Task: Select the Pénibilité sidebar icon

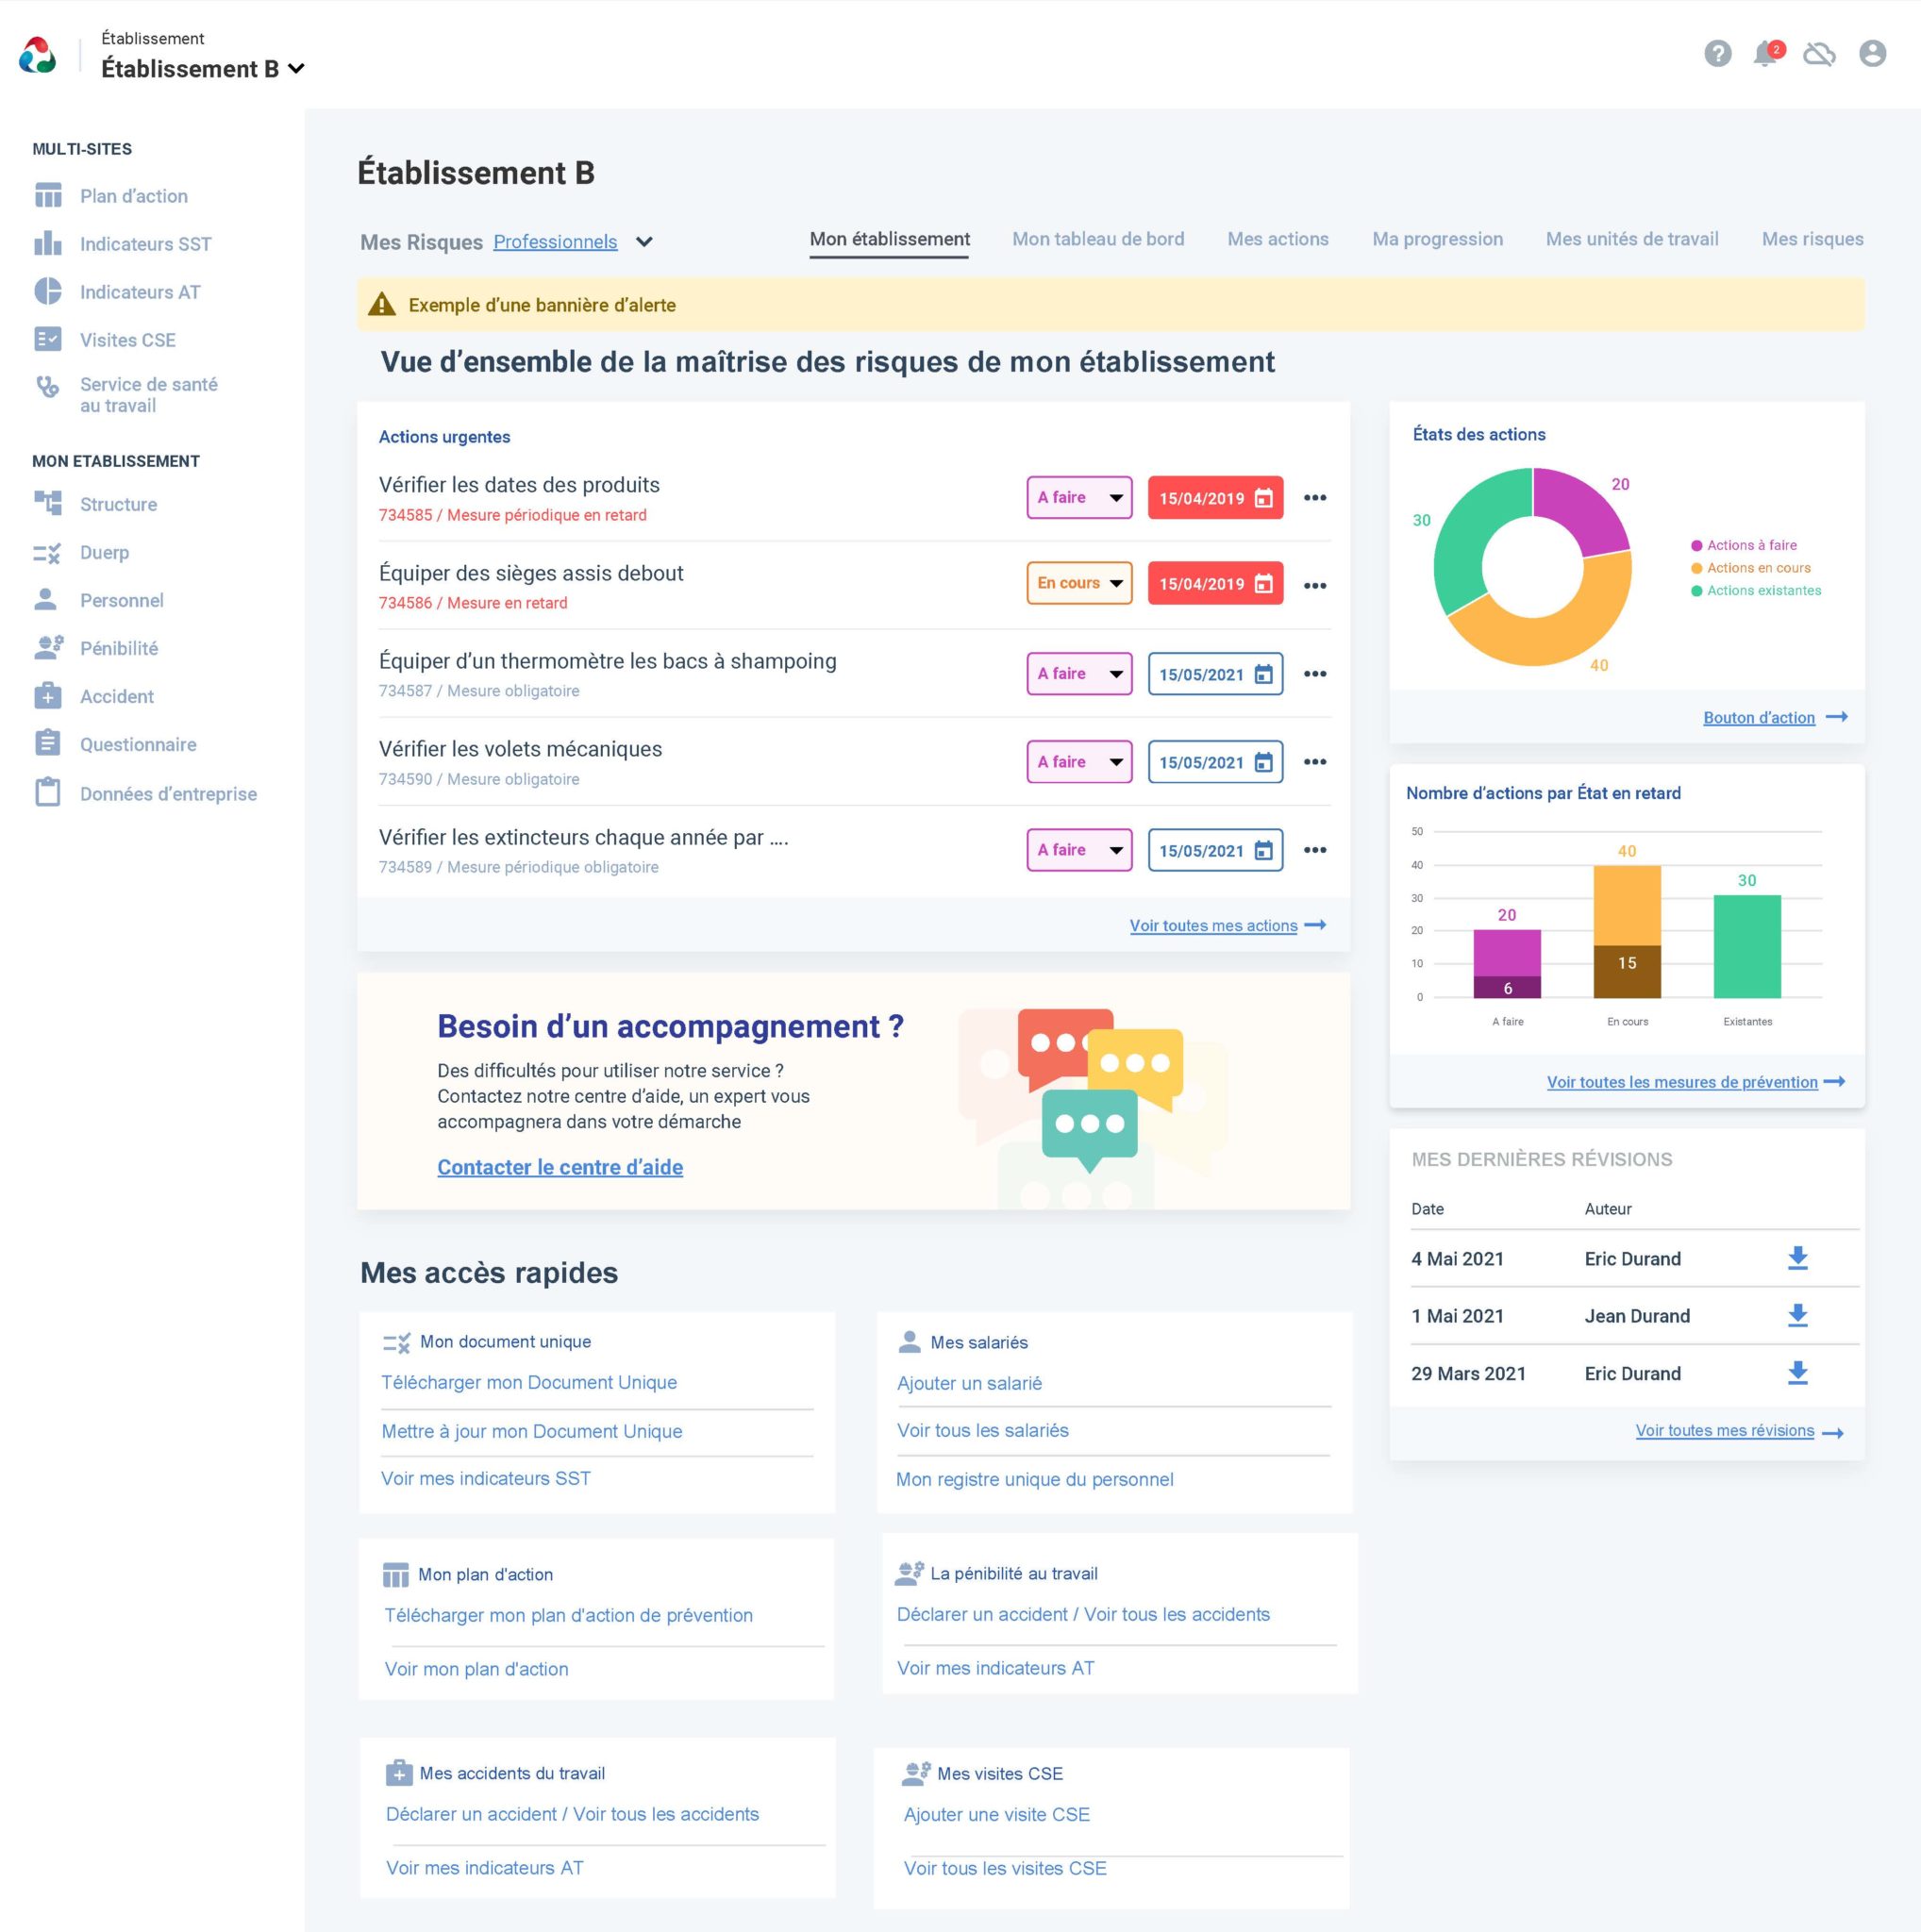Action: 48,647
